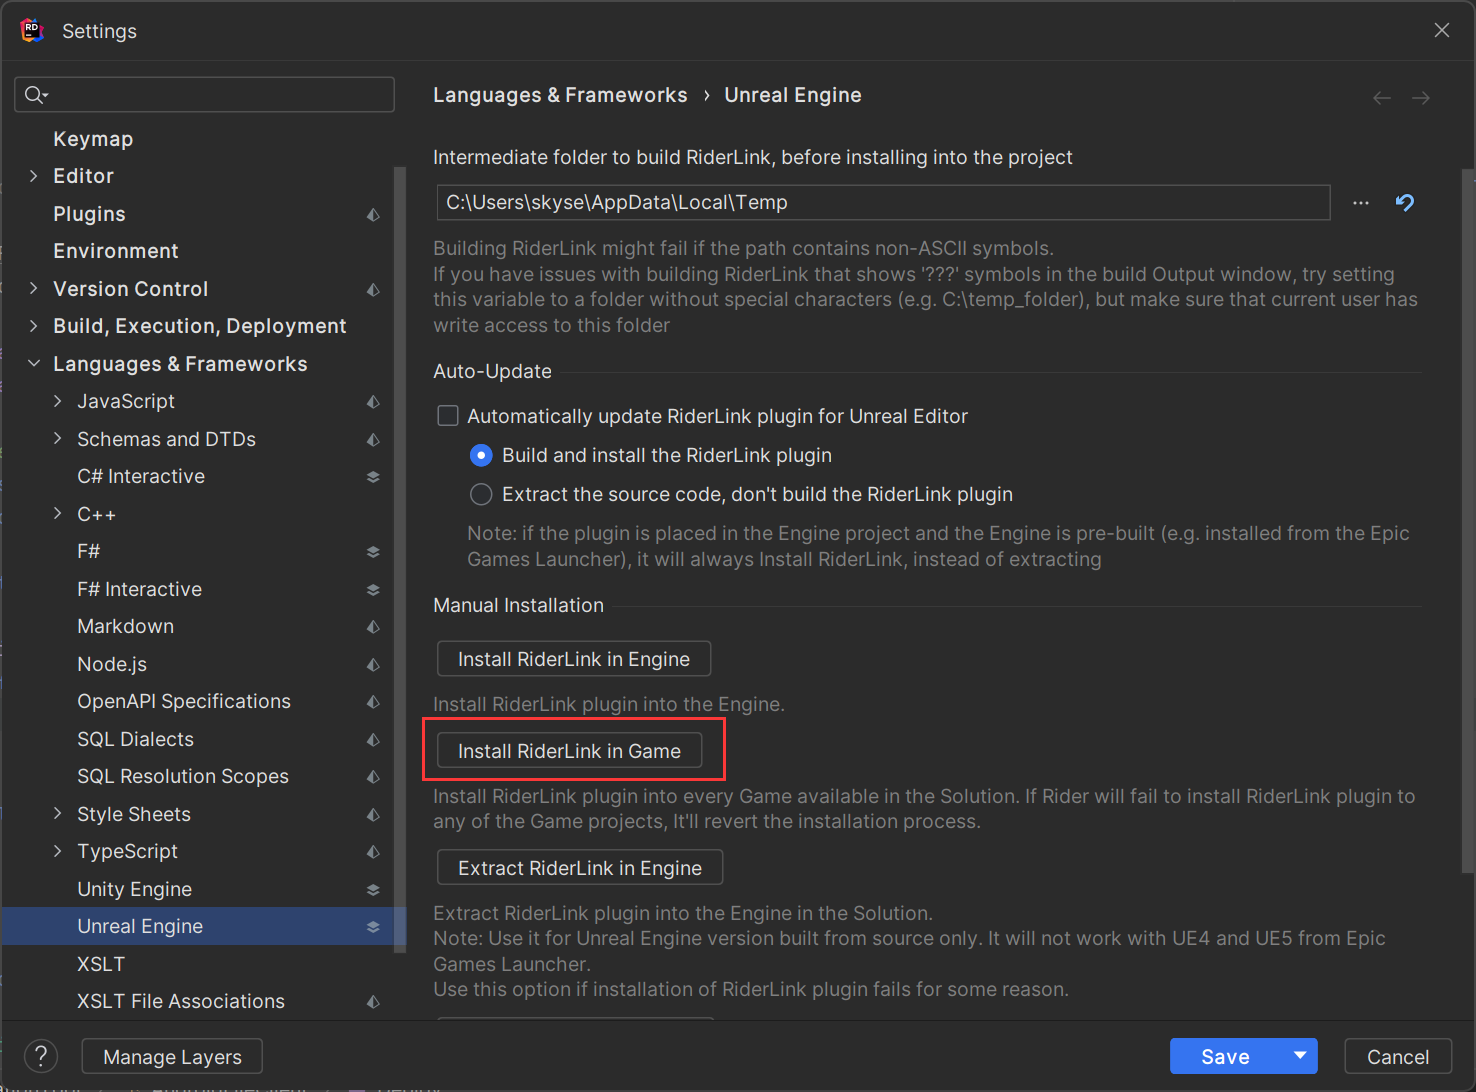Open the help question mark button
This screenshot has height=1092, width=1476.
coord(41,1056)
